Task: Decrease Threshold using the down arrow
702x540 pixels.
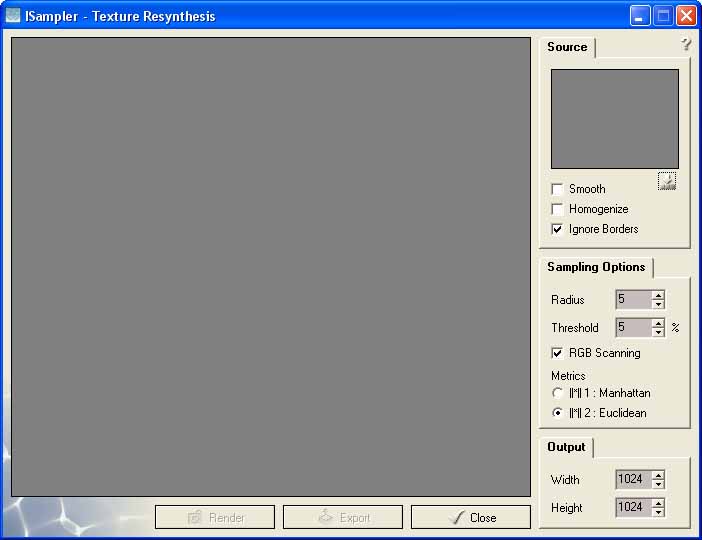Action: [658, 332]
